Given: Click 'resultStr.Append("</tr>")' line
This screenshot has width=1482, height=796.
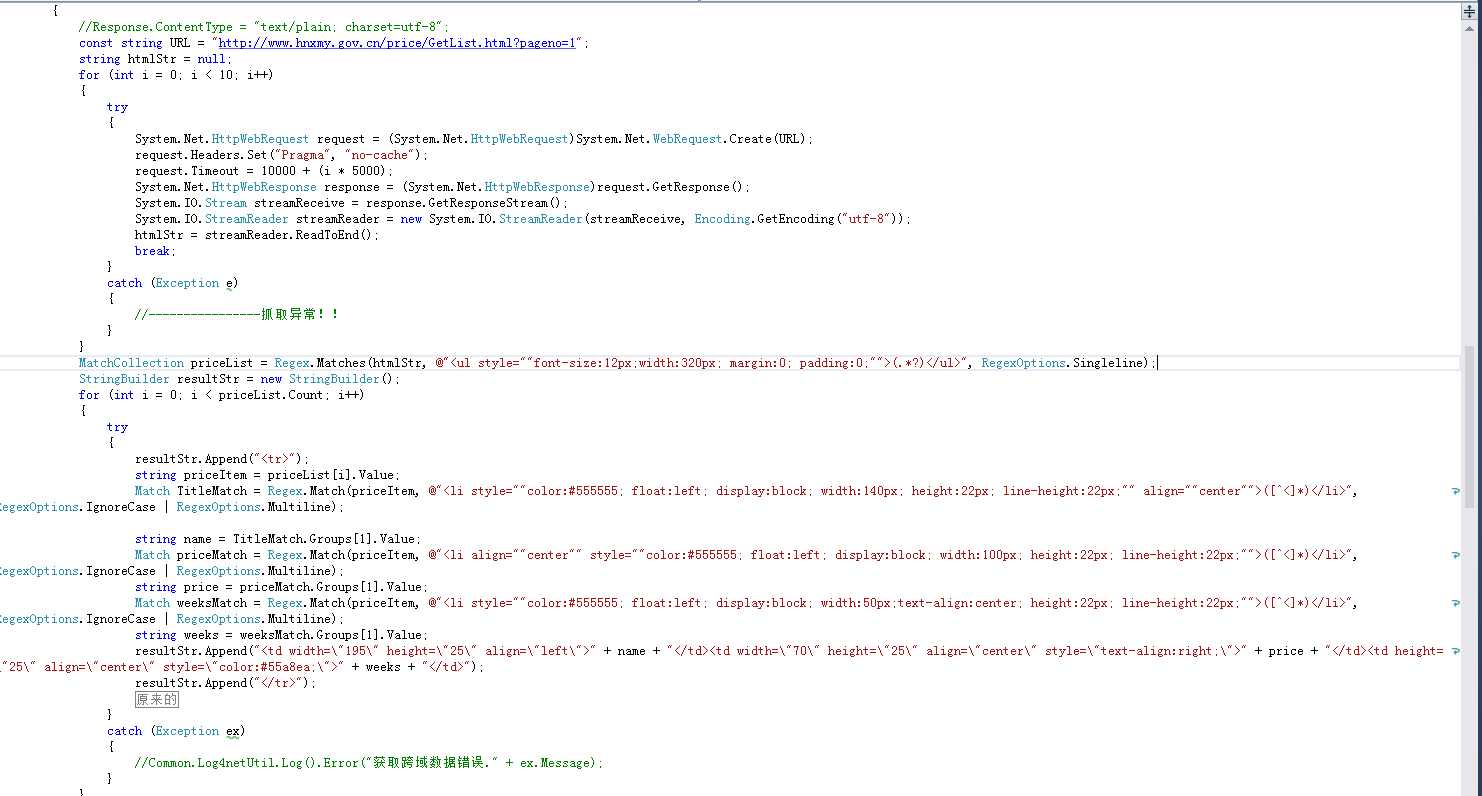Looking at the screenshot, I should point(225,683).
